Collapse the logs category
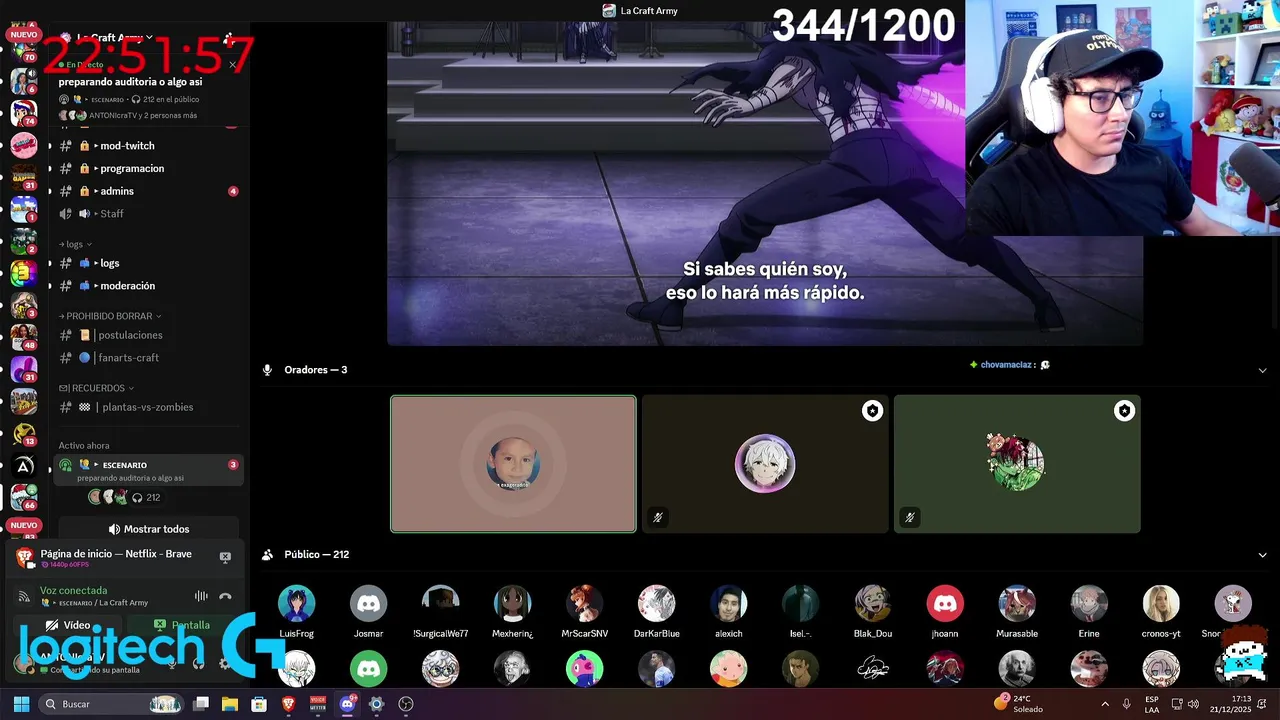Image resolution: width=1280 pixels, height=720 pixels. (76, 244)
